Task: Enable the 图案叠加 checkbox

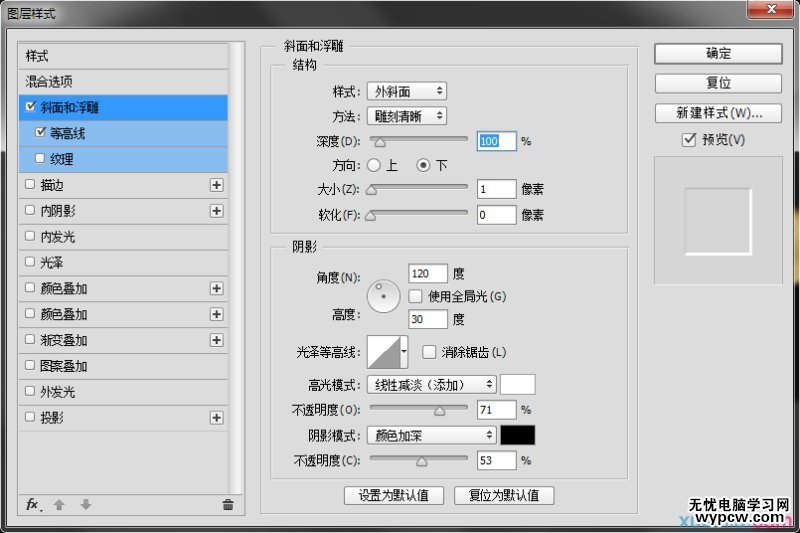Action: 30,365
